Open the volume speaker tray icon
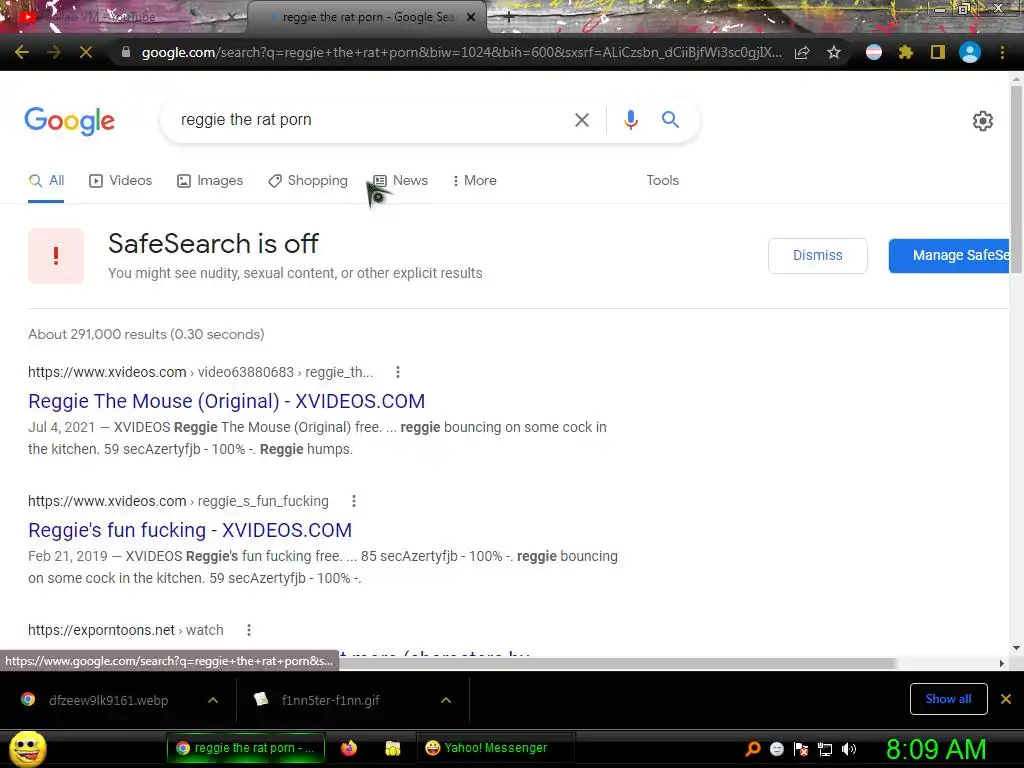The height and width of the screenshot is (768, 1024). [849, 749]
